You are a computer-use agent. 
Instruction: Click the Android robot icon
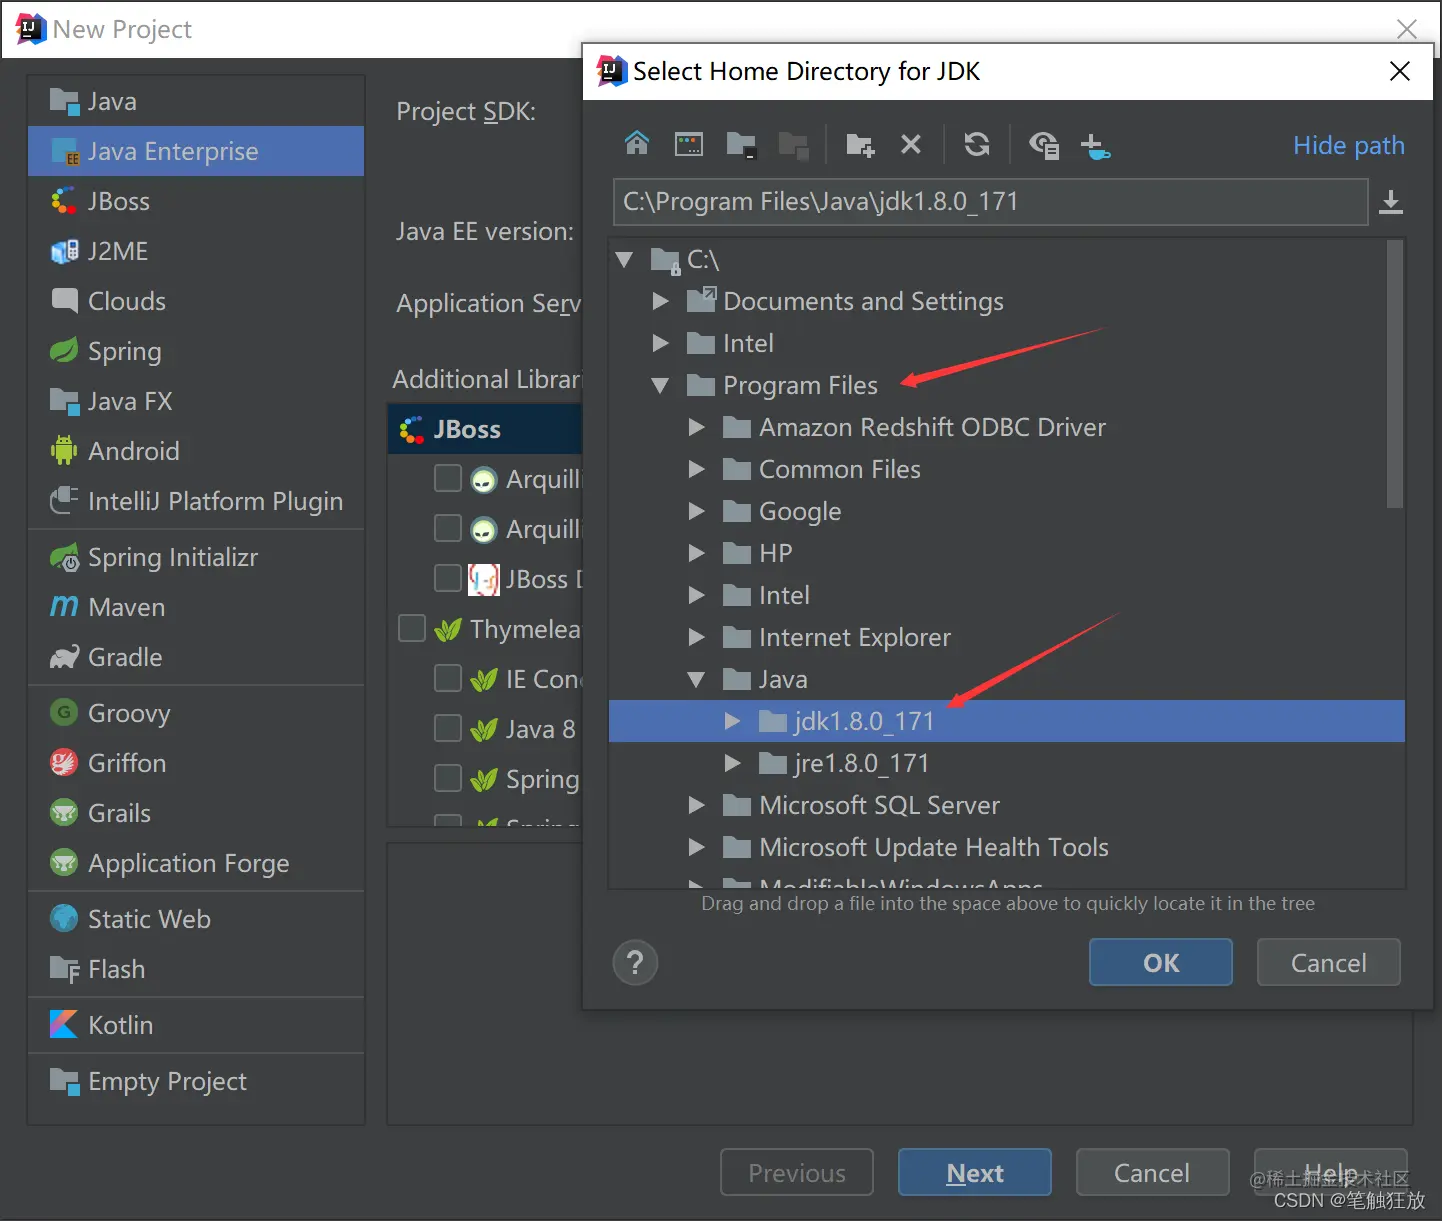tap(64, 451)
